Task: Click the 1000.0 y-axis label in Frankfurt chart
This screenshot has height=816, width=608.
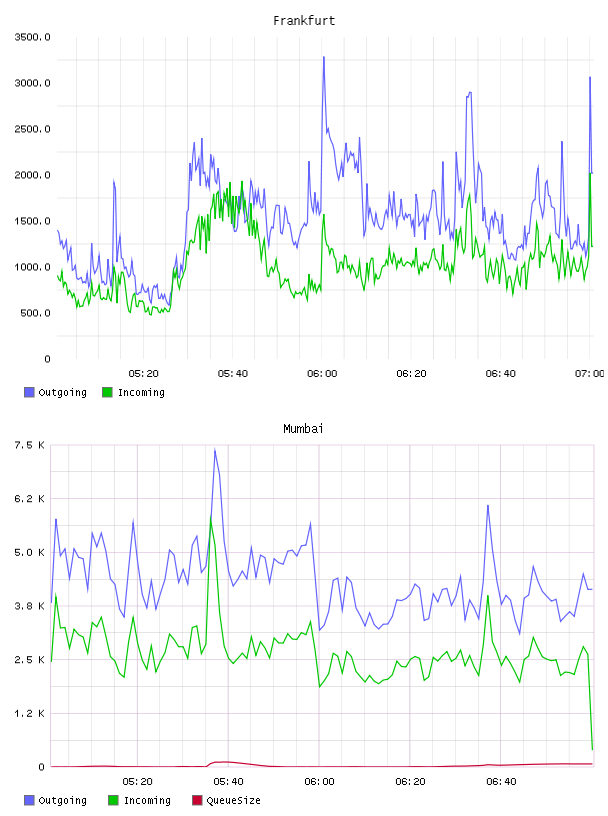Action: [x=33, y=267]
